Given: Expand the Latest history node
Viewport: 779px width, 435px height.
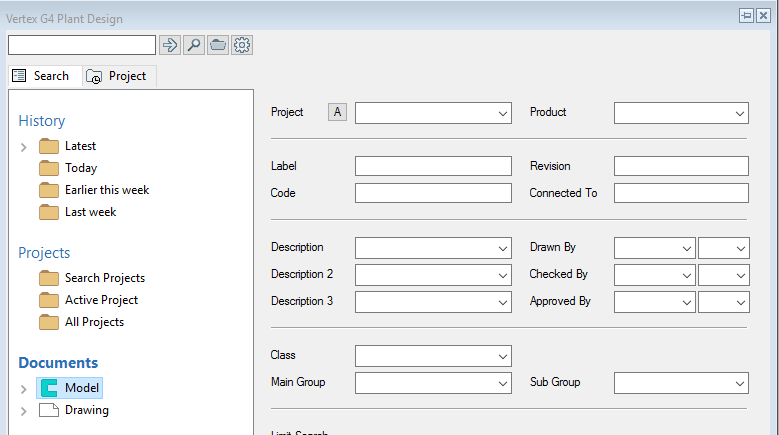Looking at the screenshot, I should (23, 147).
